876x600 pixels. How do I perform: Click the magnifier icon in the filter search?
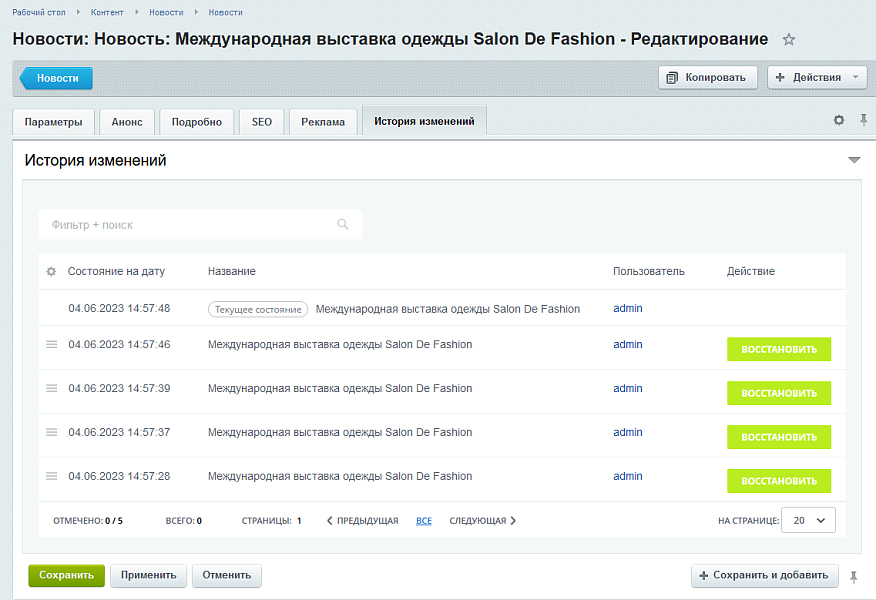pos(343,224)
